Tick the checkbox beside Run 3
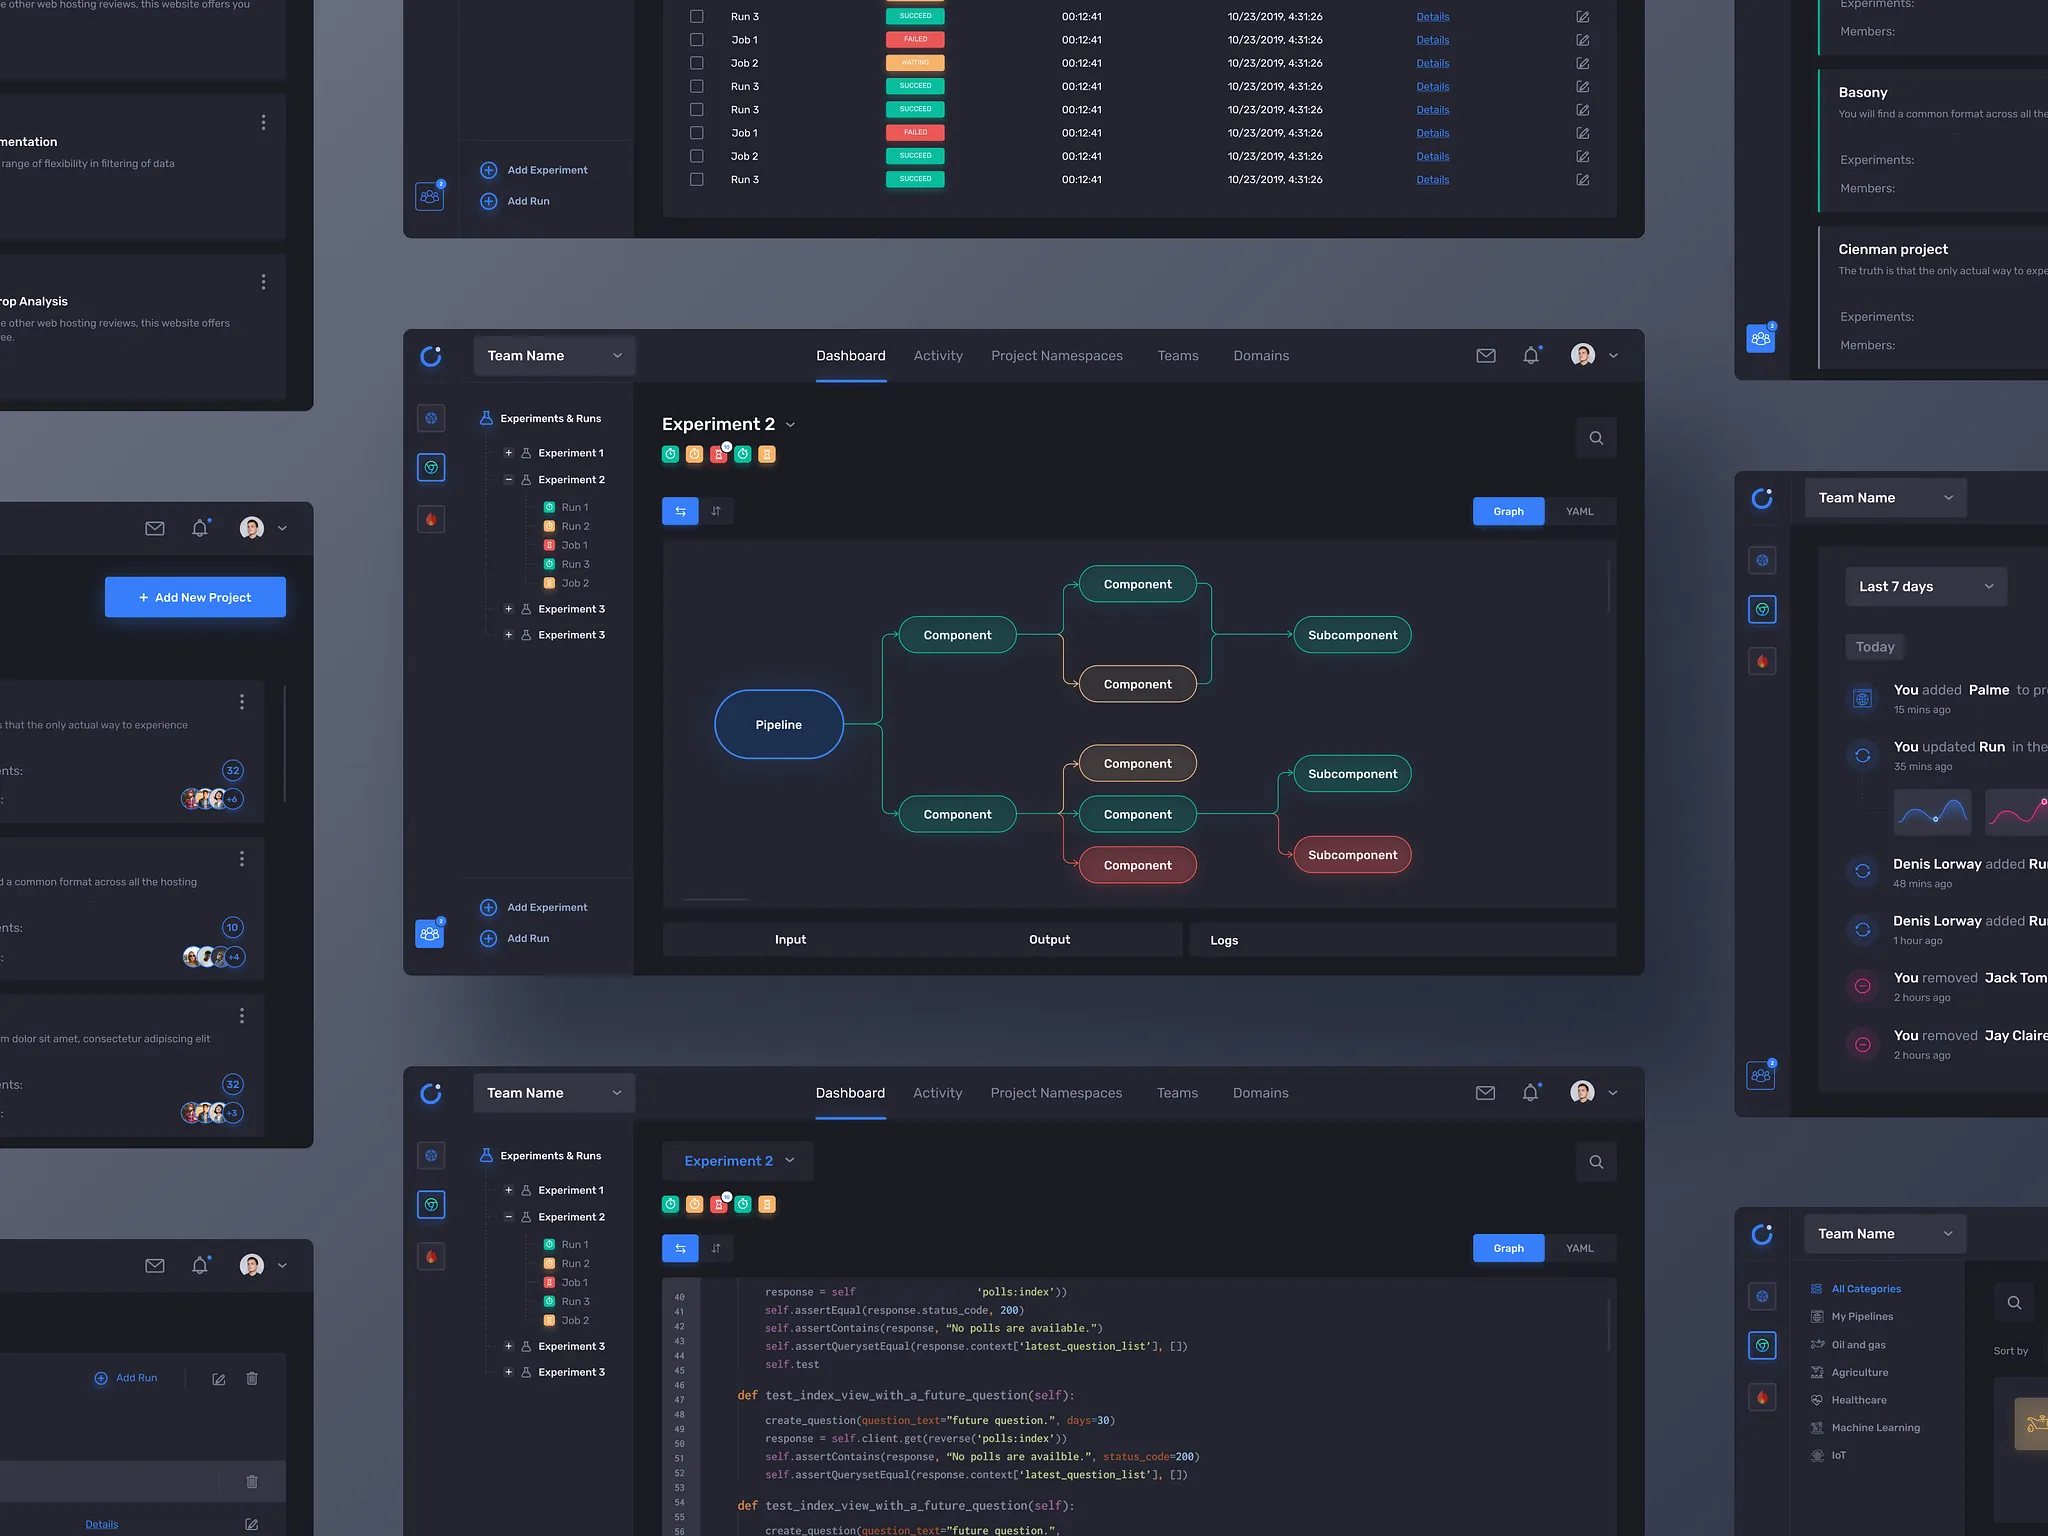Image resolution: width=2048 pixels, height=1536 pixels. pyautogui.click(x=697, y=16)
